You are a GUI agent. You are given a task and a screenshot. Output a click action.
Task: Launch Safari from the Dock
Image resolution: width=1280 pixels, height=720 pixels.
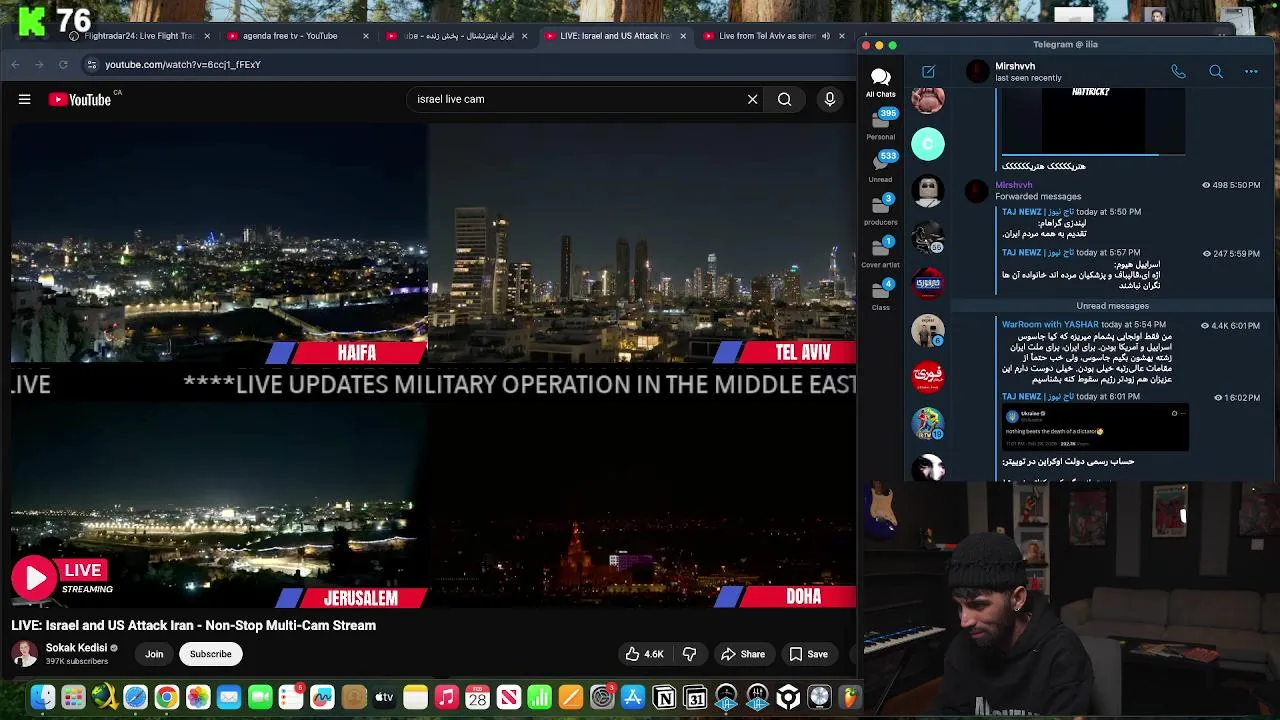click(x=135, y=697)
